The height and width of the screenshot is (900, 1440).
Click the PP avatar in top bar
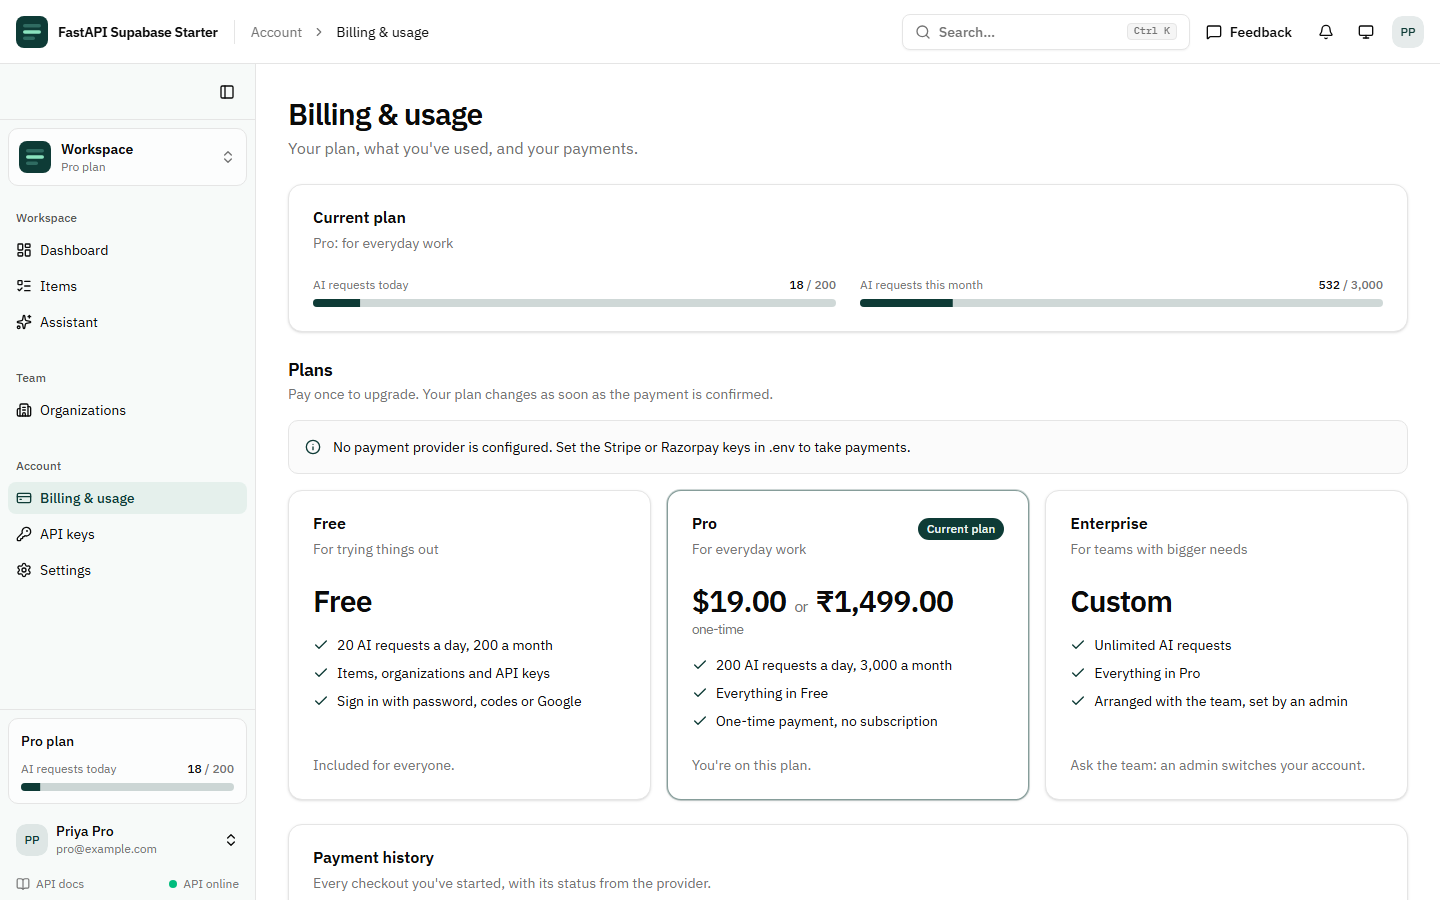1408,32
